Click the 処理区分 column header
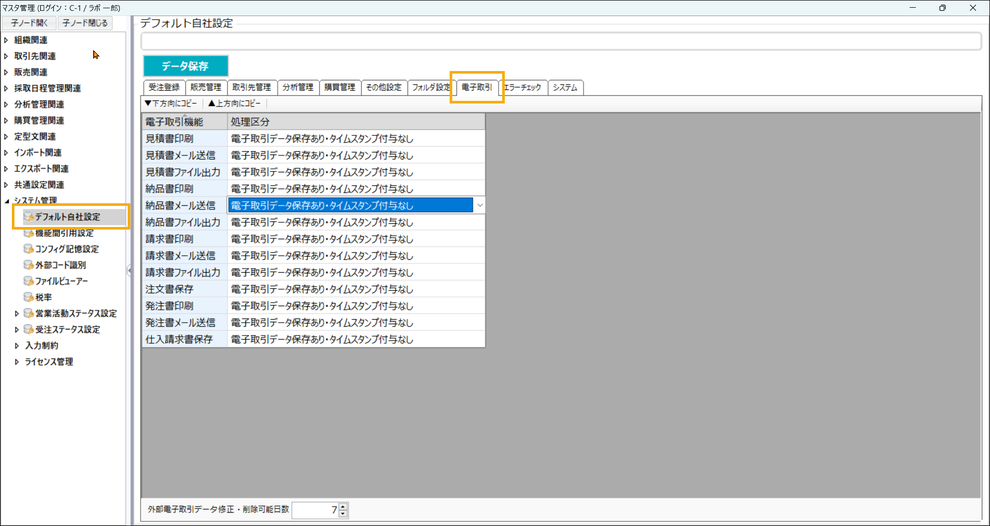Screen dimensions: 990x526 pos(356,122)
